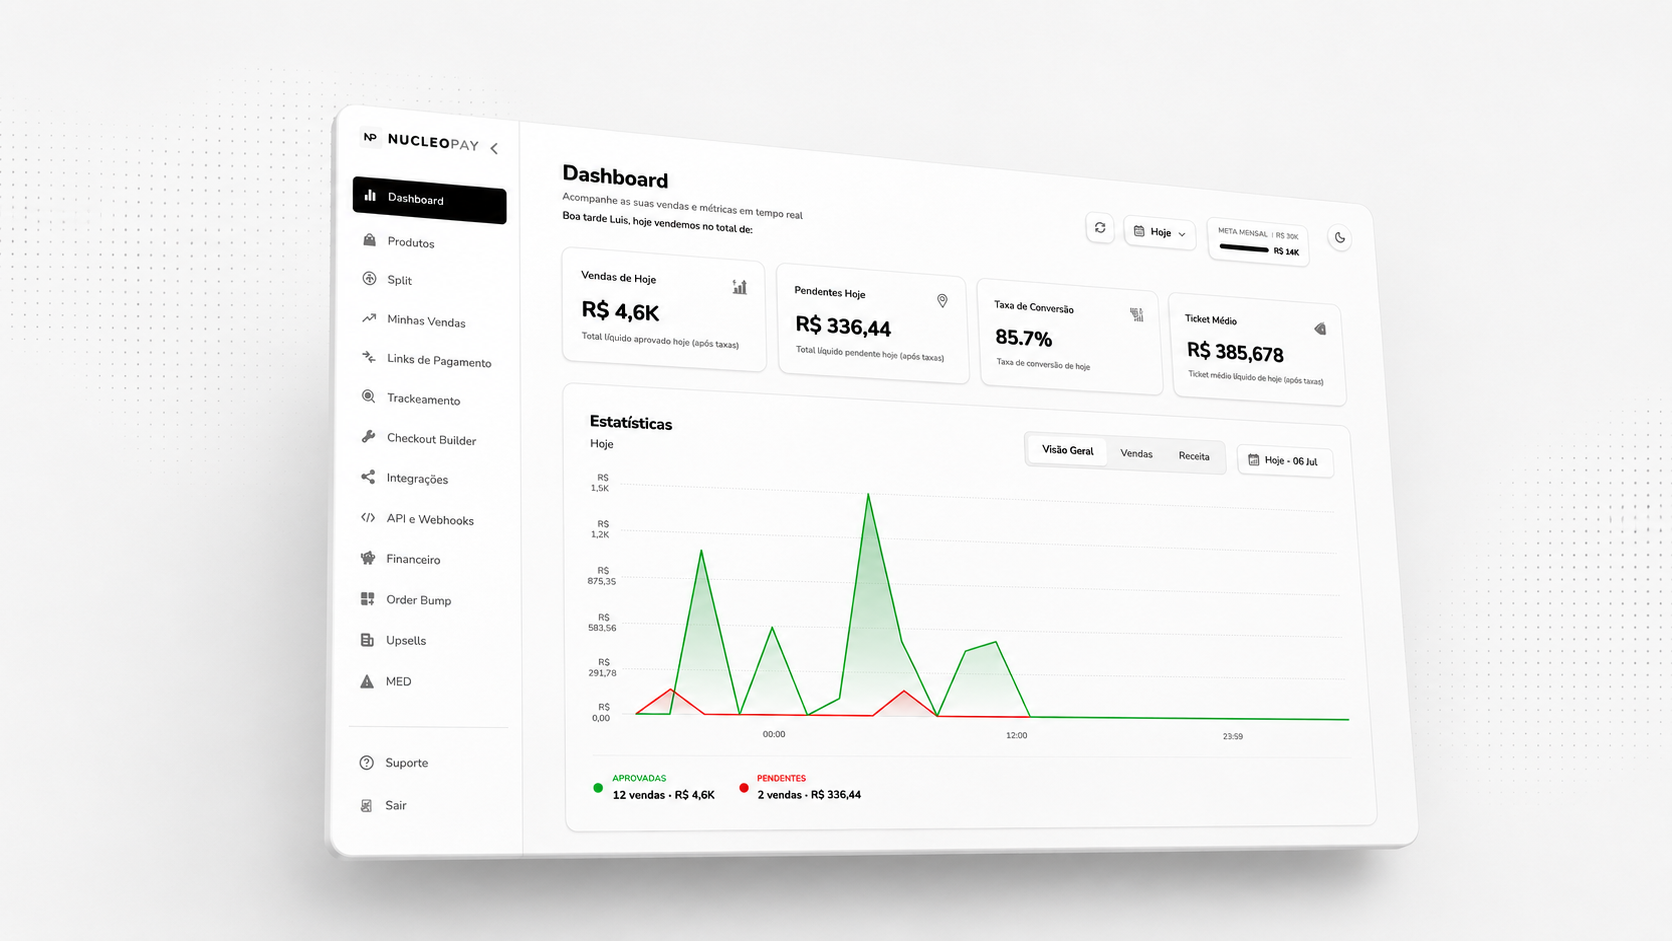Open Checkout Builder wrench item
This screenshot has width=1672, height=941.
pos(429,439)
